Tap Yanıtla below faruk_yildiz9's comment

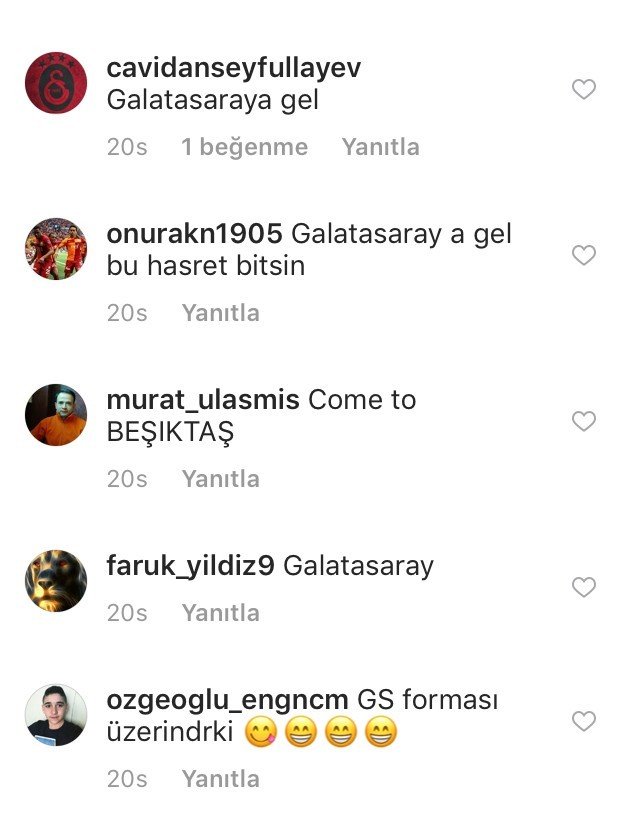pyautogui.click(x=221, y=613)
